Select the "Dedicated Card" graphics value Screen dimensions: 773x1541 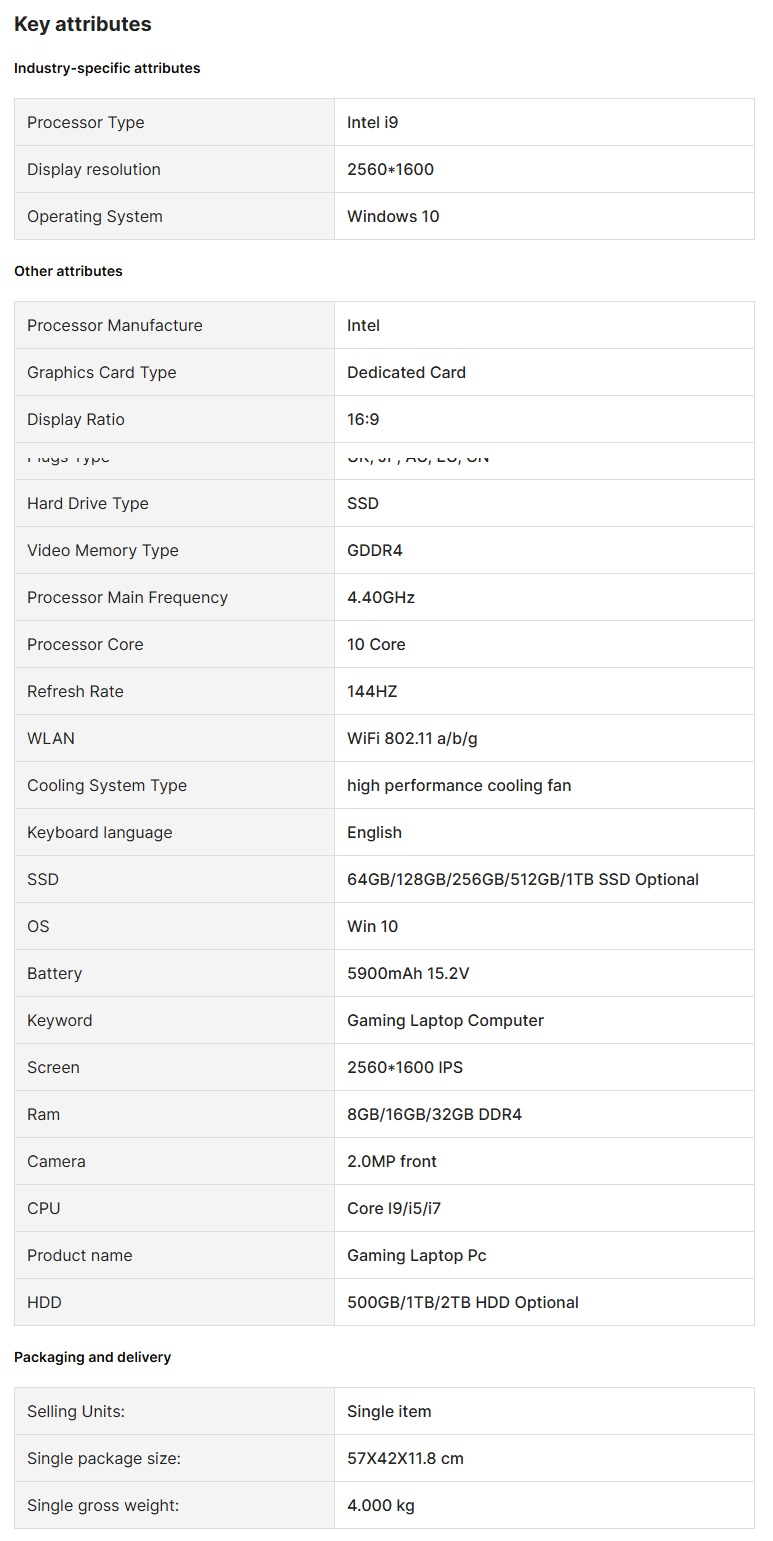(406, 372)
